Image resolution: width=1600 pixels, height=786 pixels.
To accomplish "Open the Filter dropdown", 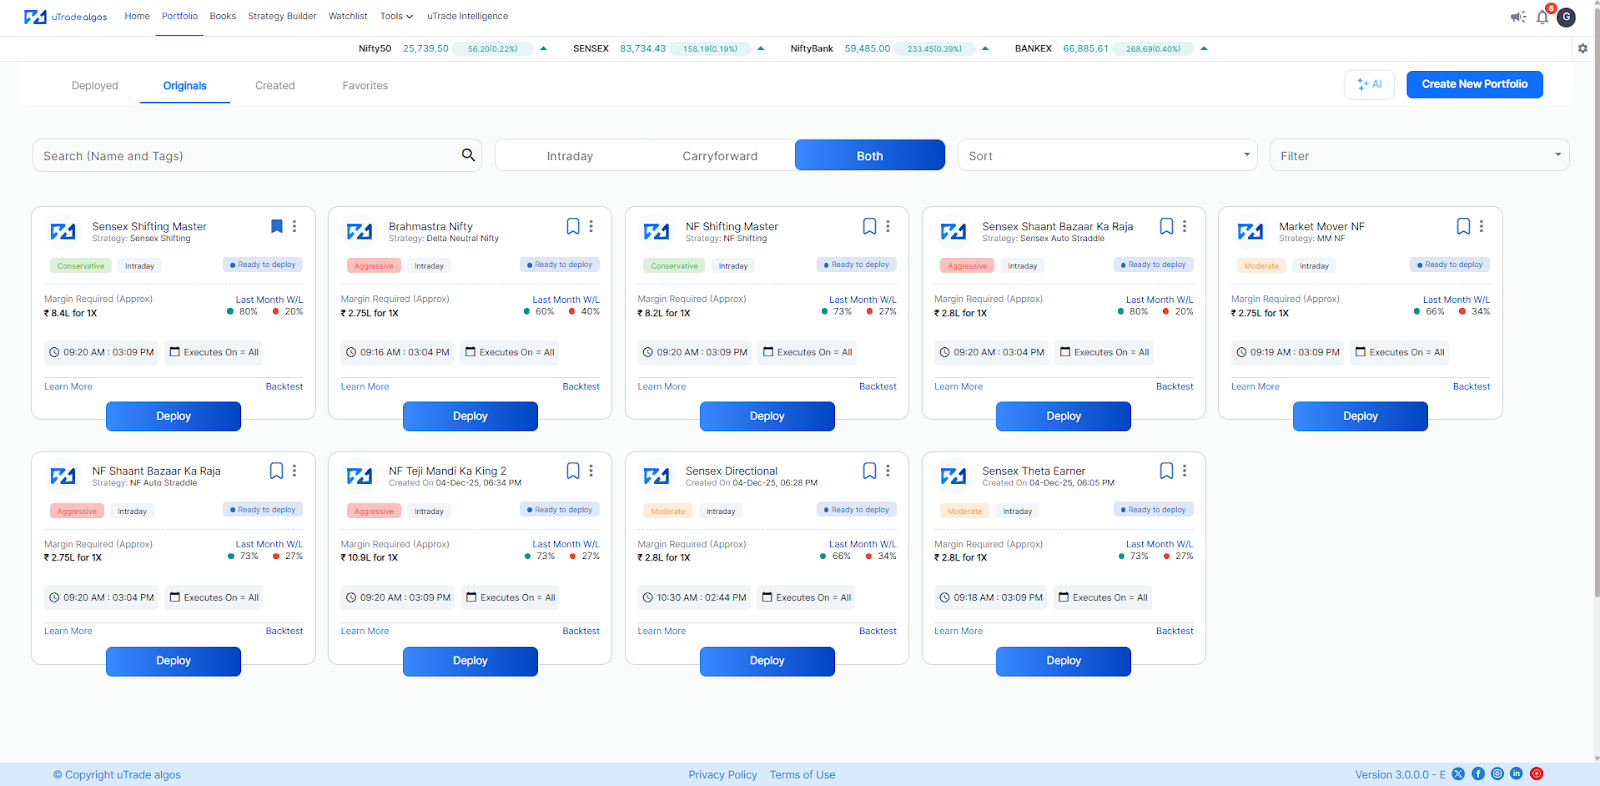I will (x=1419, y=155).
